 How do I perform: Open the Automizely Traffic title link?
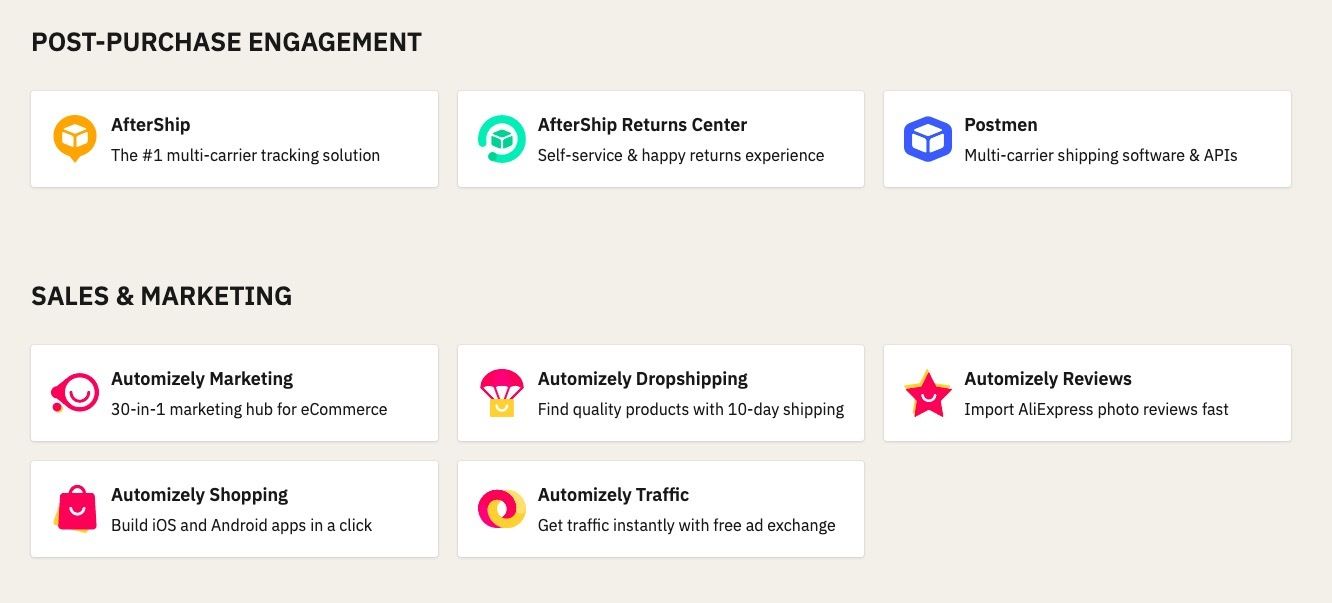(x=613, y=495)
